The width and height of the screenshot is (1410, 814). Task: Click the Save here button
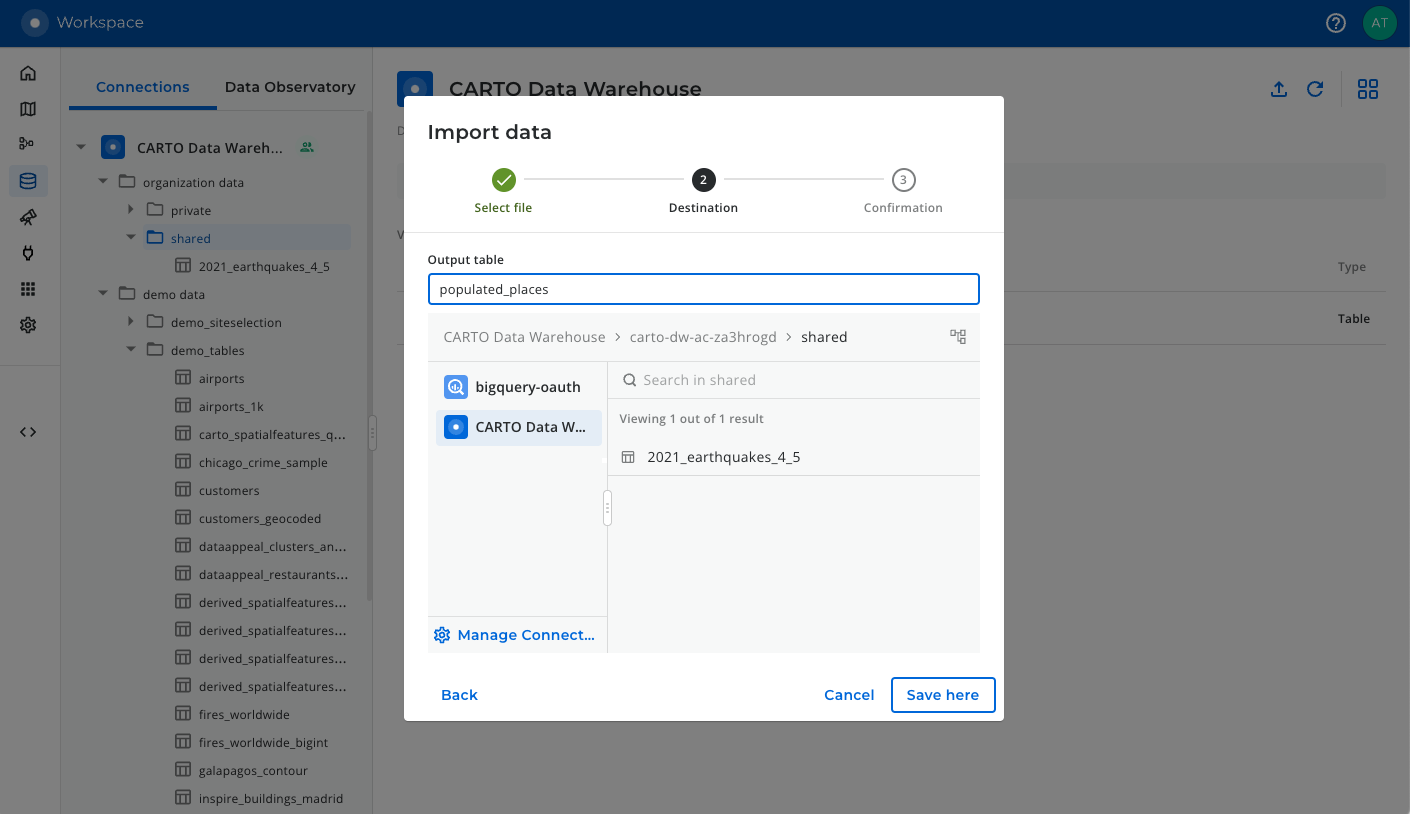pos(943,695)
